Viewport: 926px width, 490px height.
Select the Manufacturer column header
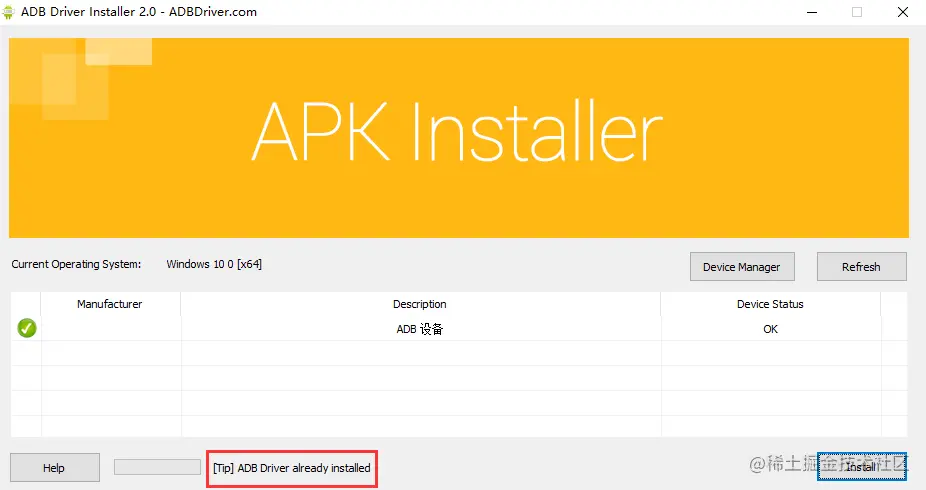(x=110, y=304)
